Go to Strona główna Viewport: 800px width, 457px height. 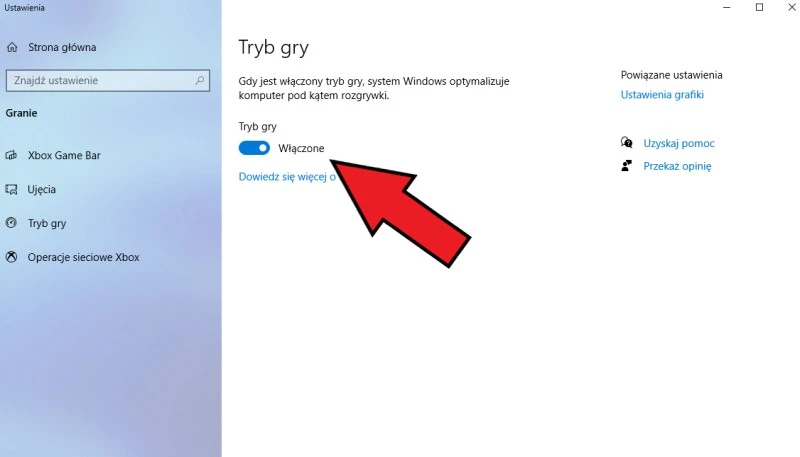62,47
